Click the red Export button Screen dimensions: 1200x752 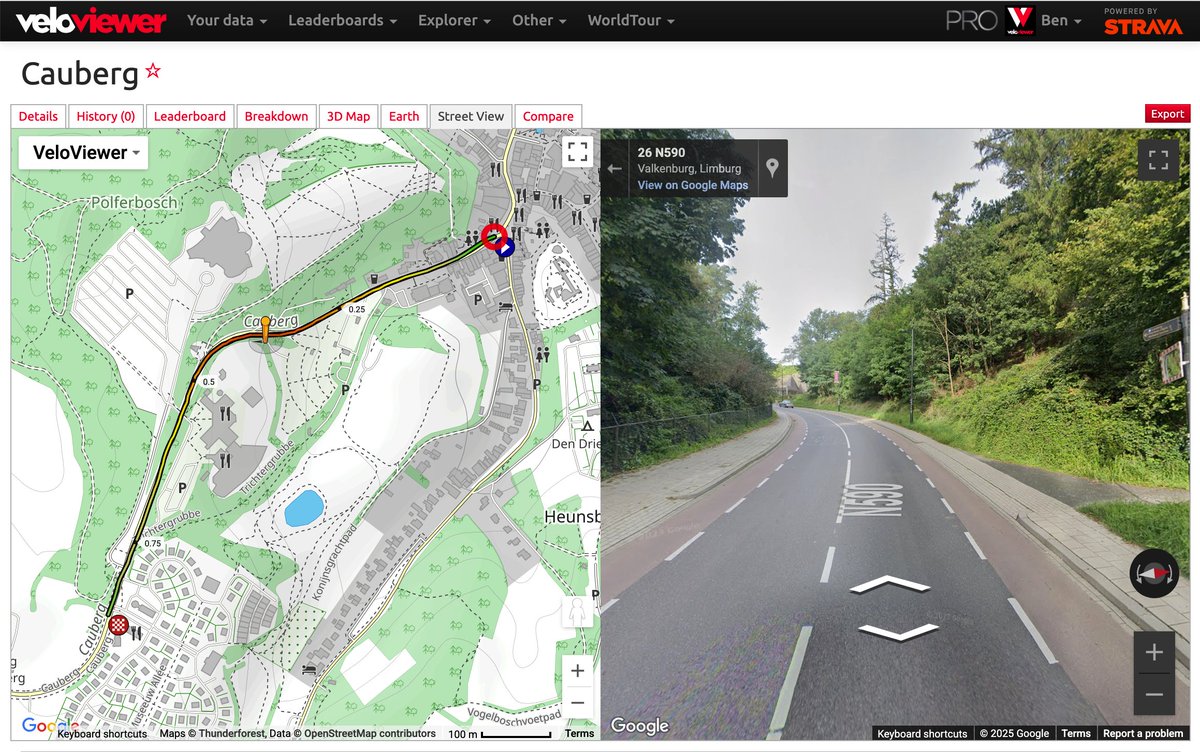(1167, 114)
